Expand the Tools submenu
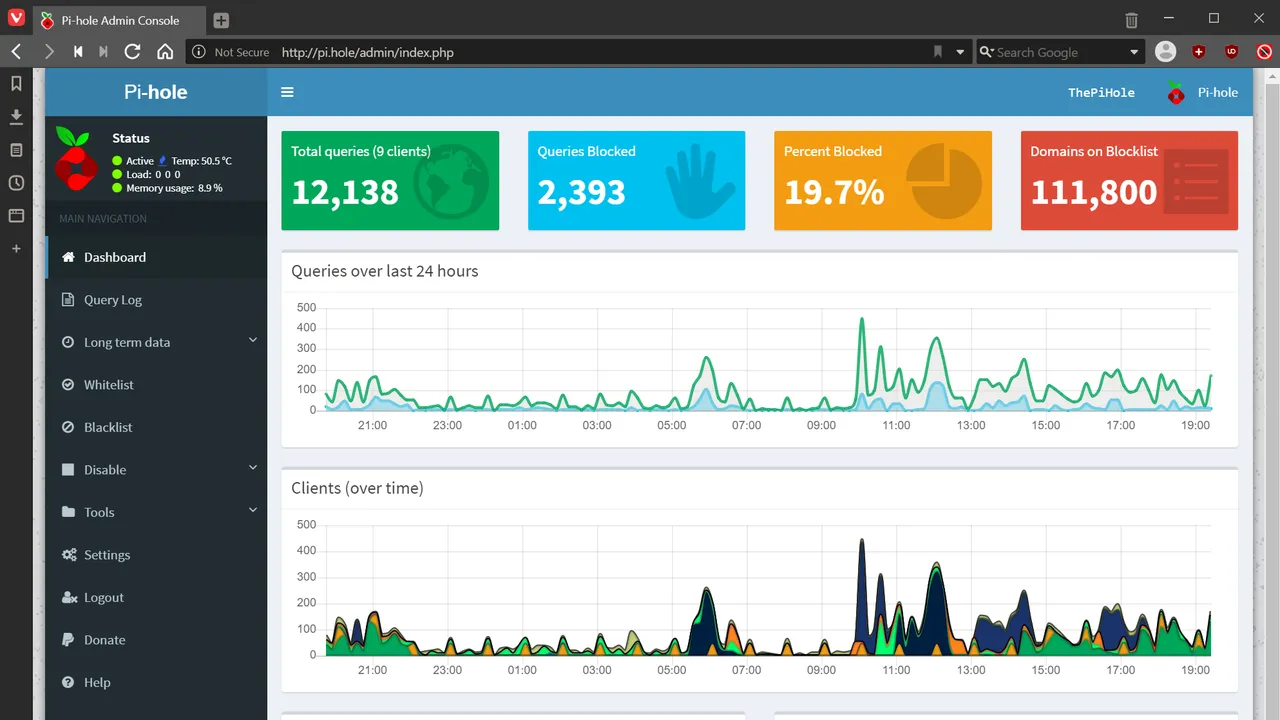The width and height of the screenshot is (1280, 720). coord(156,512)
